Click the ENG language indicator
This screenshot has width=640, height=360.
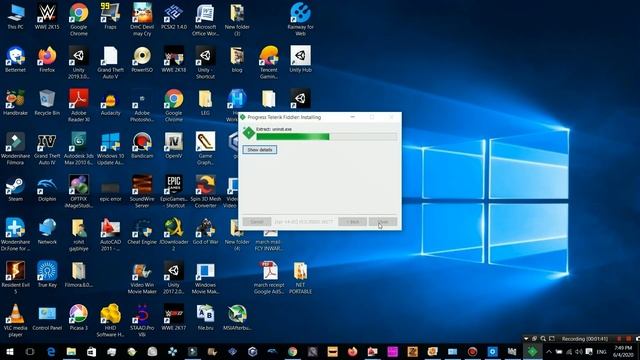pyautogui.click(x=601, y=351)
